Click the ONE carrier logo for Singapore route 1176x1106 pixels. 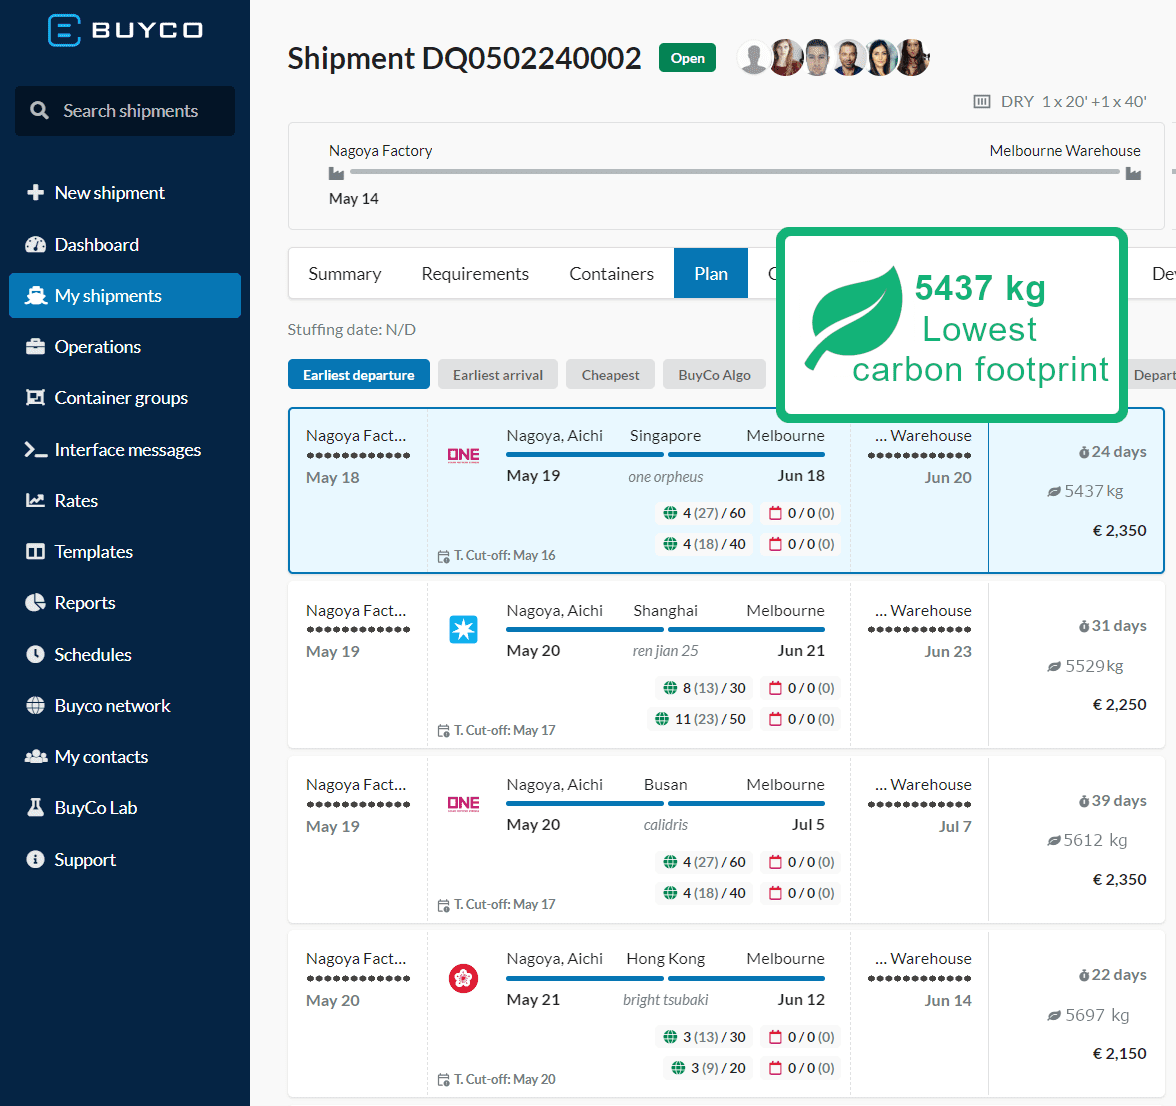[x=463, y=455]
